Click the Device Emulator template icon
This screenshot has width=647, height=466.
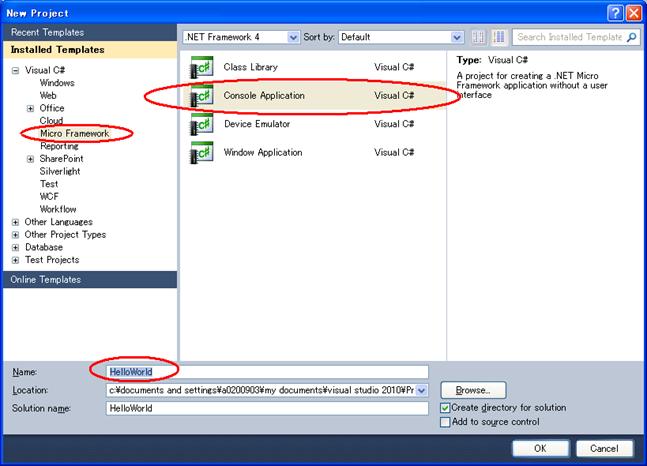(x=201, y=124)
